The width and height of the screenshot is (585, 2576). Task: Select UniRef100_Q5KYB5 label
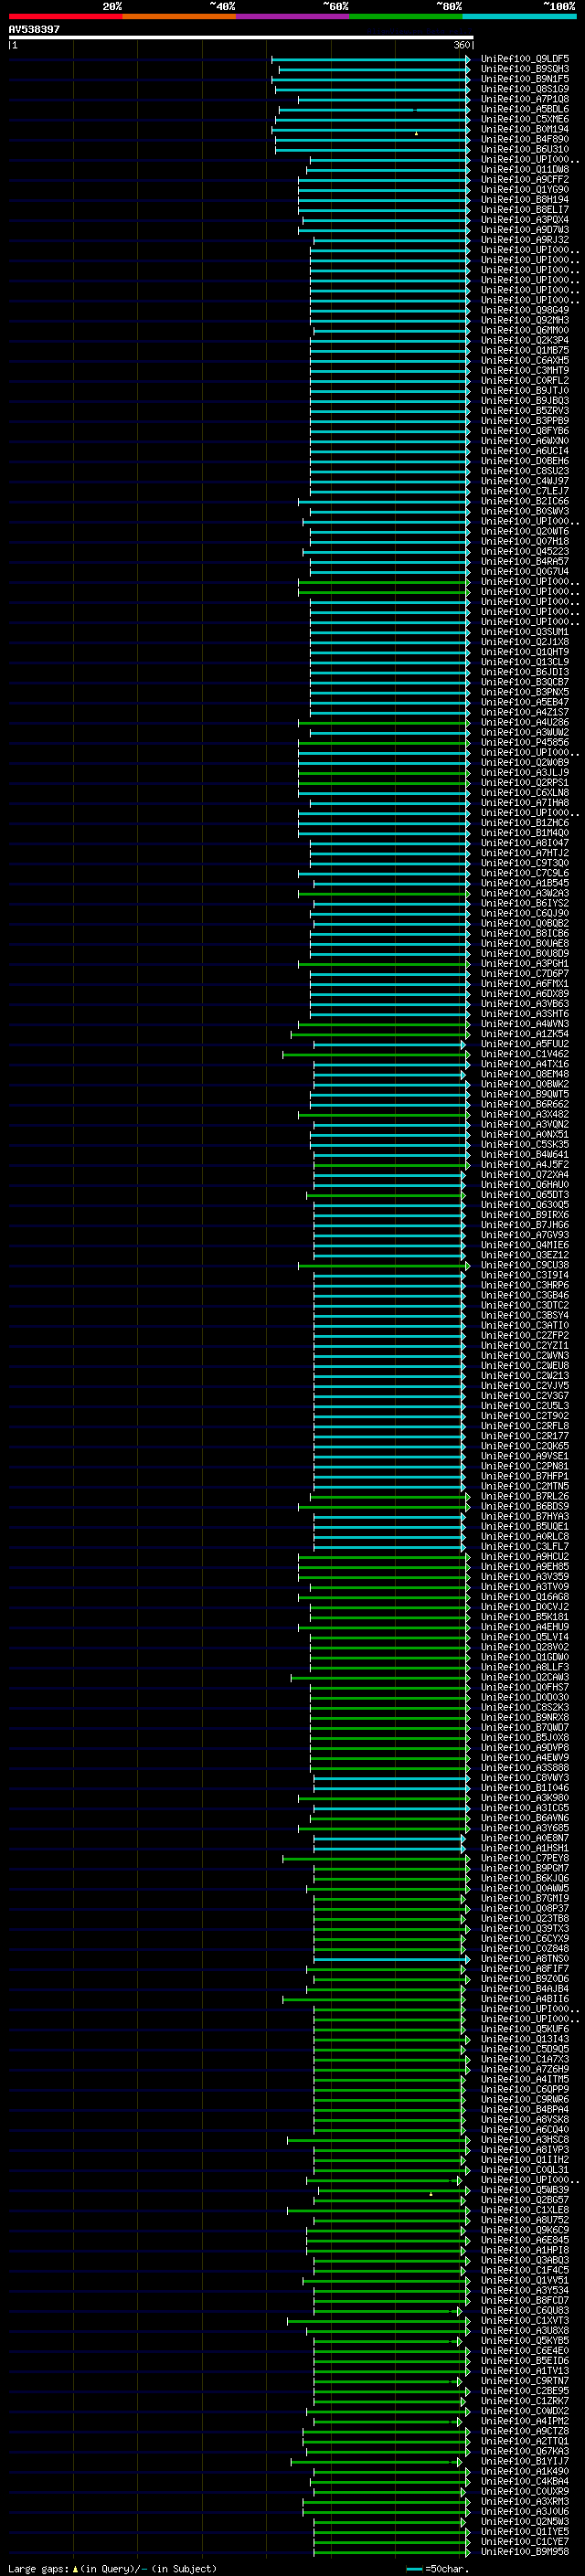point(524,2340)
